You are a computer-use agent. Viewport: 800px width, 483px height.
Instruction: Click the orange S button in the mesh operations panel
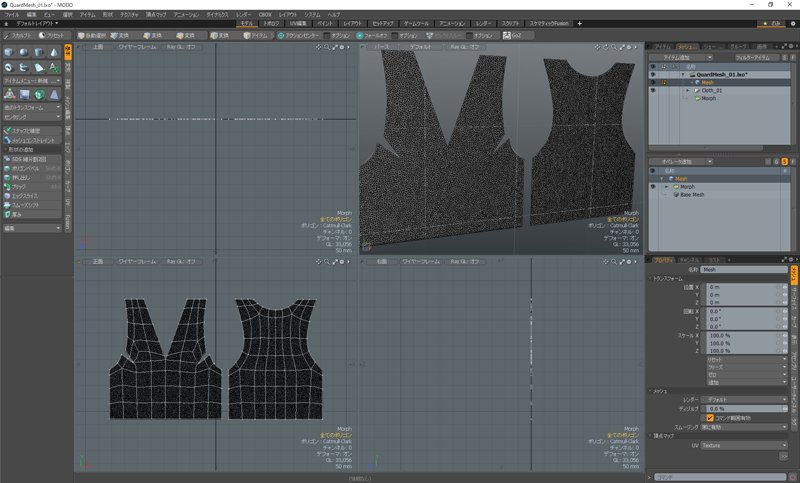tap(785, 162)
